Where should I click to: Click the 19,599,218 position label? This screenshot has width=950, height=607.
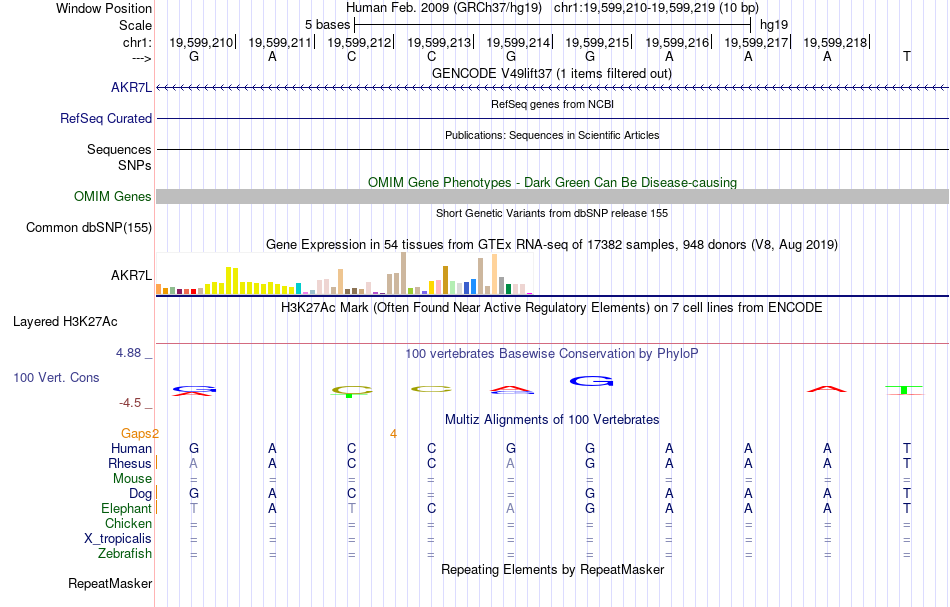click(835, 42)
